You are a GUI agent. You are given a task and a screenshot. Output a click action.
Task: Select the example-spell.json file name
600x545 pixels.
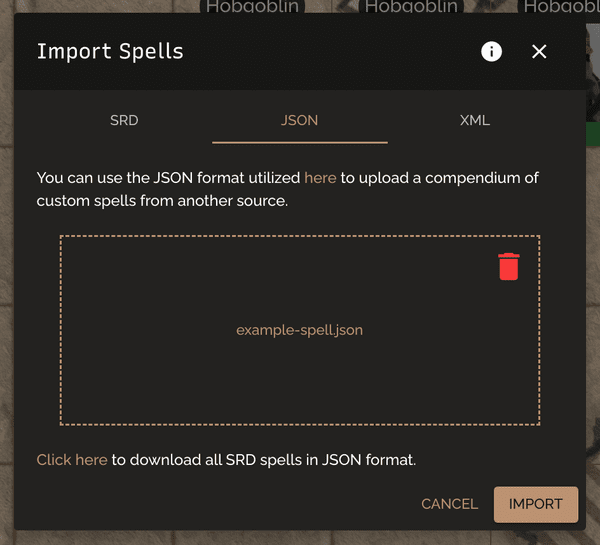(x=299, y=330)
